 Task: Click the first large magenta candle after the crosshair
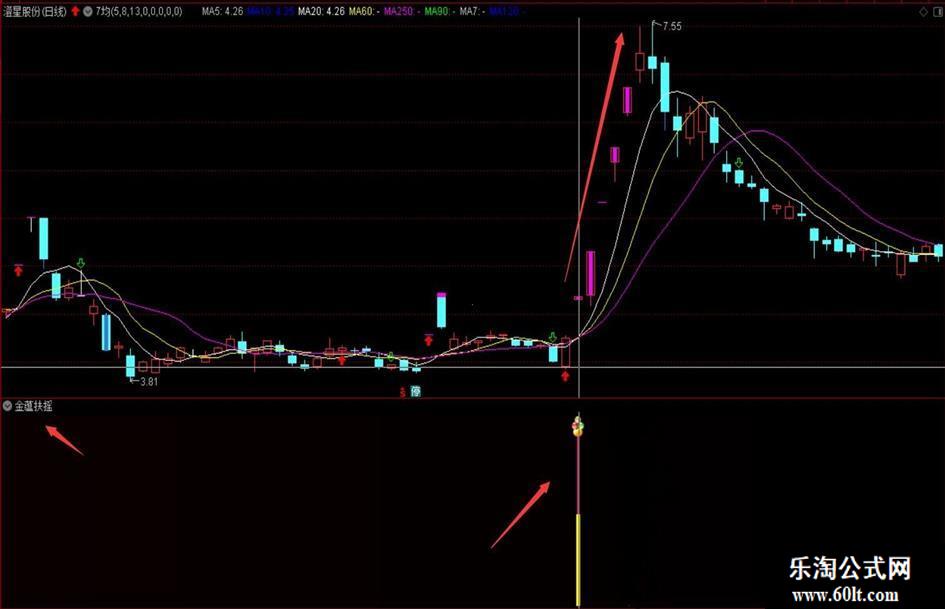[591, 273]
